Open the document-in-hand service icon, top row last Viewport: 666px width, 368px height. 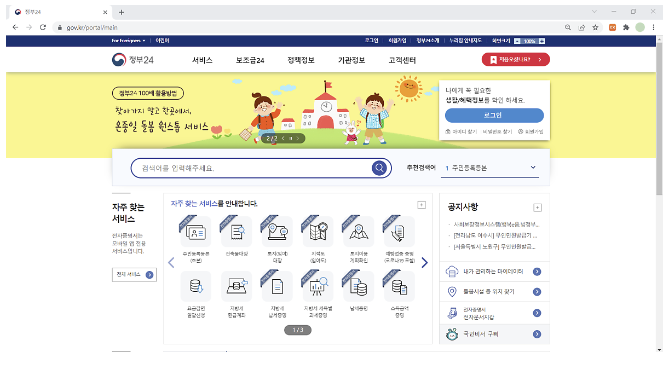pyautogui.click(x=399, y=232)
